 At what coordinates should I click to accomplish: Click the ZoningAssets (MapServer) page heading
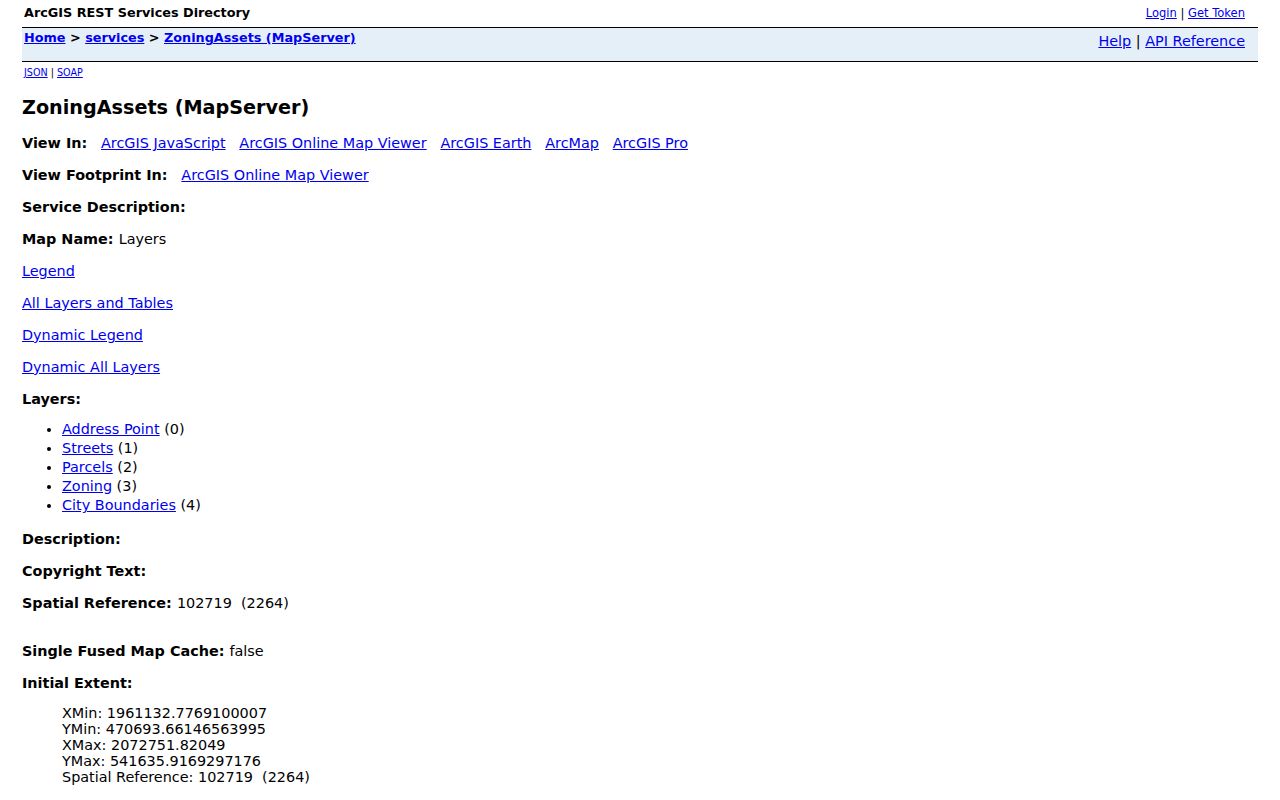(166, 107)
